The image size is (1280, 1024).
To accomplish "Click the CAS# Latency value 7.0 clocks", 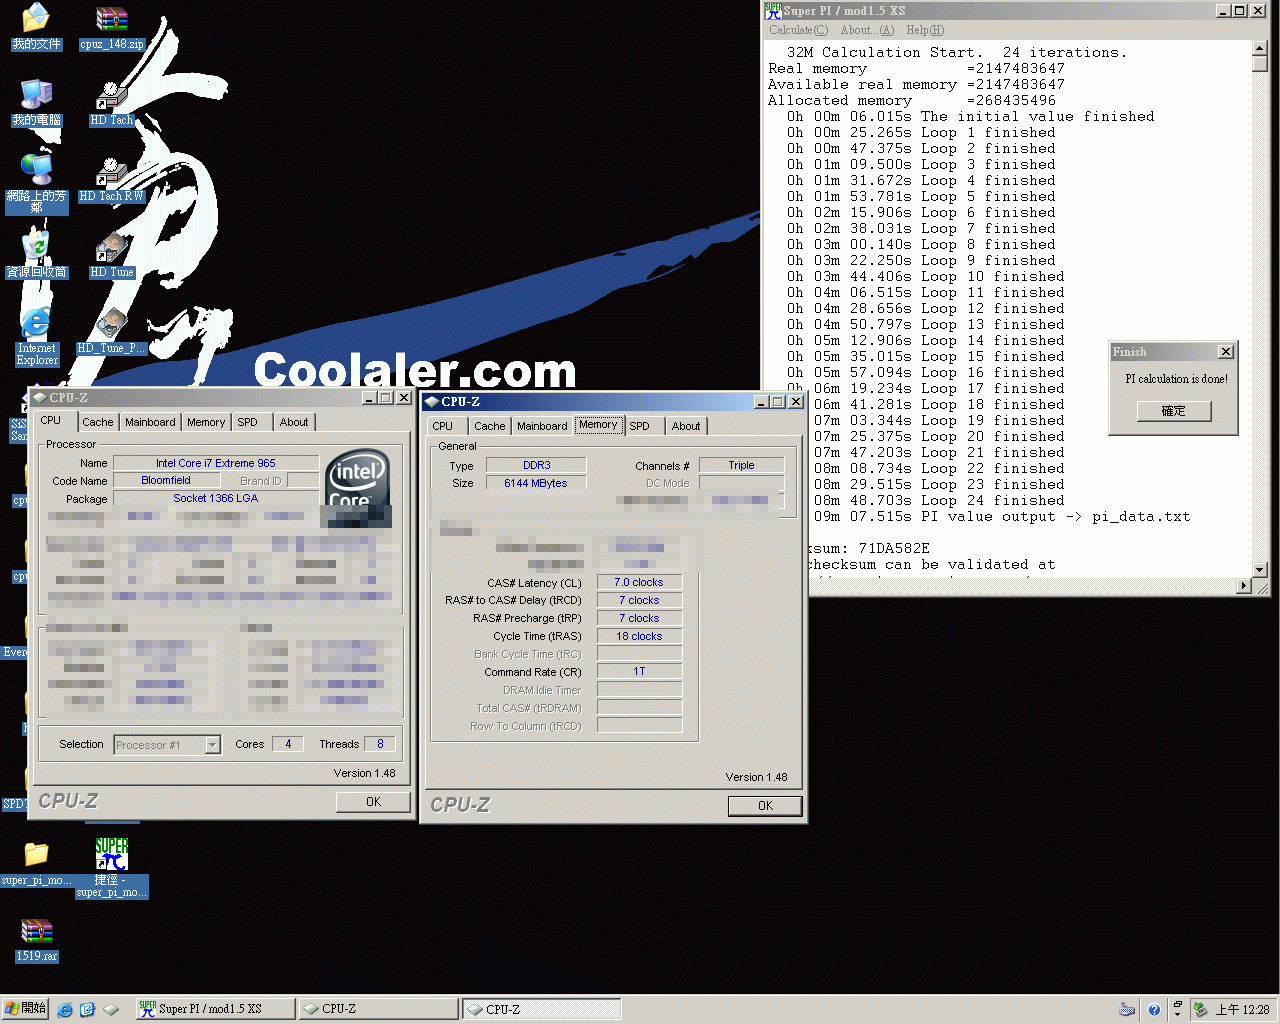I will pos(639,582).
